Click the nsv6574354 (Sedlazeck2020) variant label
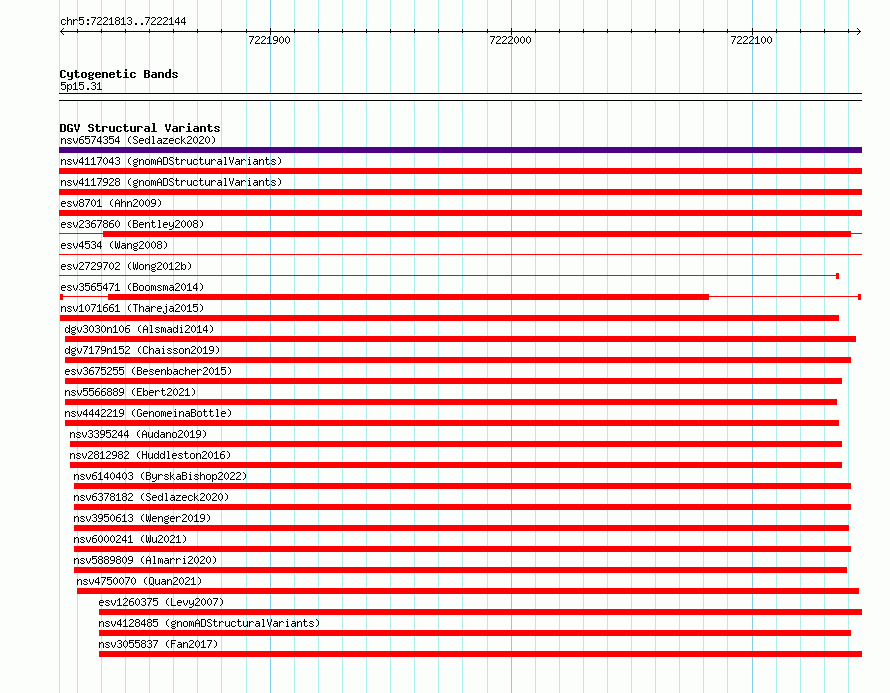The height and width of the screenshot is (693, 890). point(138,140)
